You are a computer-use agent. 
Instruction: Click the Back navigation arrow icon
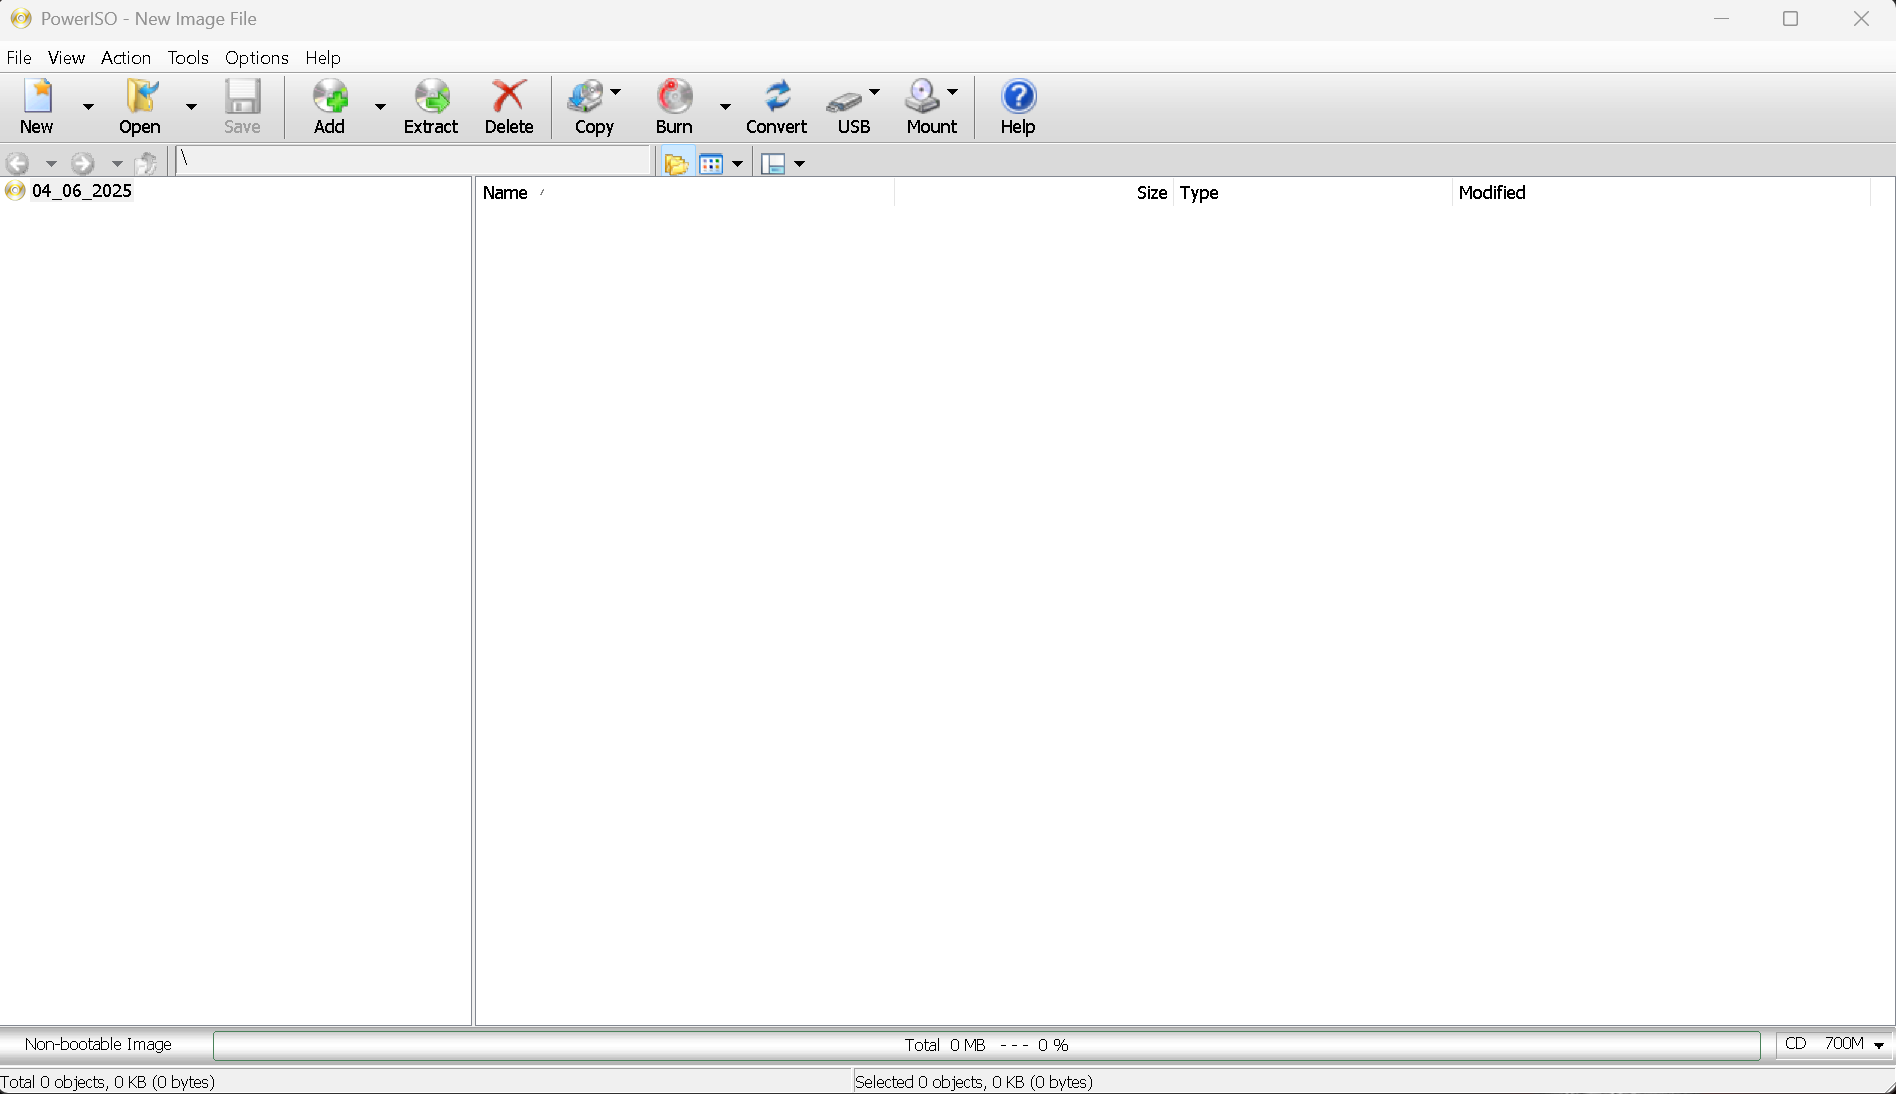(18, 163)
